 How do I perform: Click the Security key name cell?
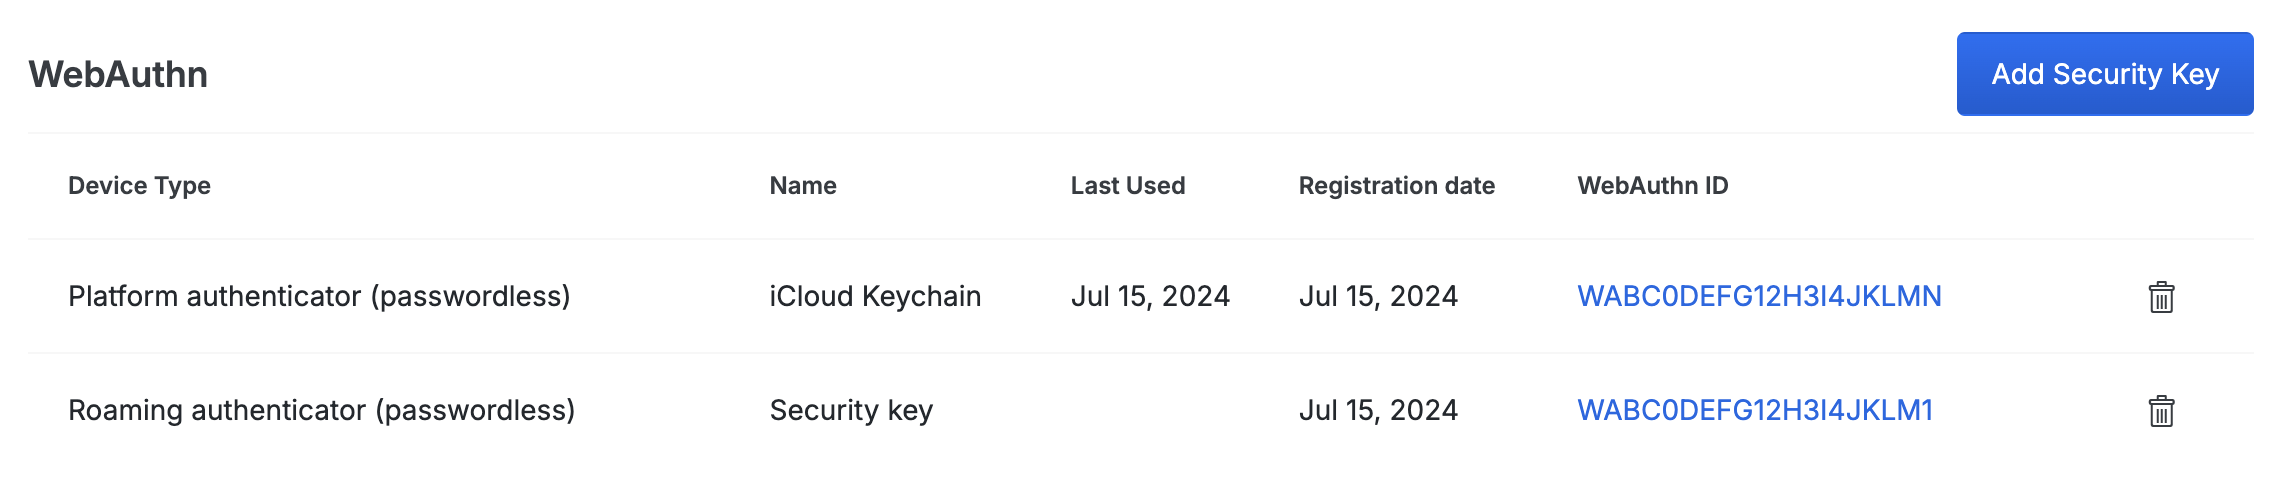pyautogui.click(x=851, y=410)
